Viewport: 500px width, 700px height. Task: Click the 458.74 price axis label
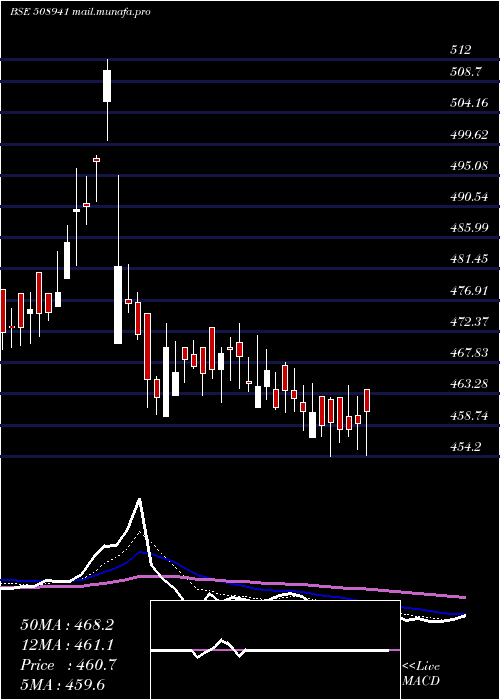(x=468, y=416)
